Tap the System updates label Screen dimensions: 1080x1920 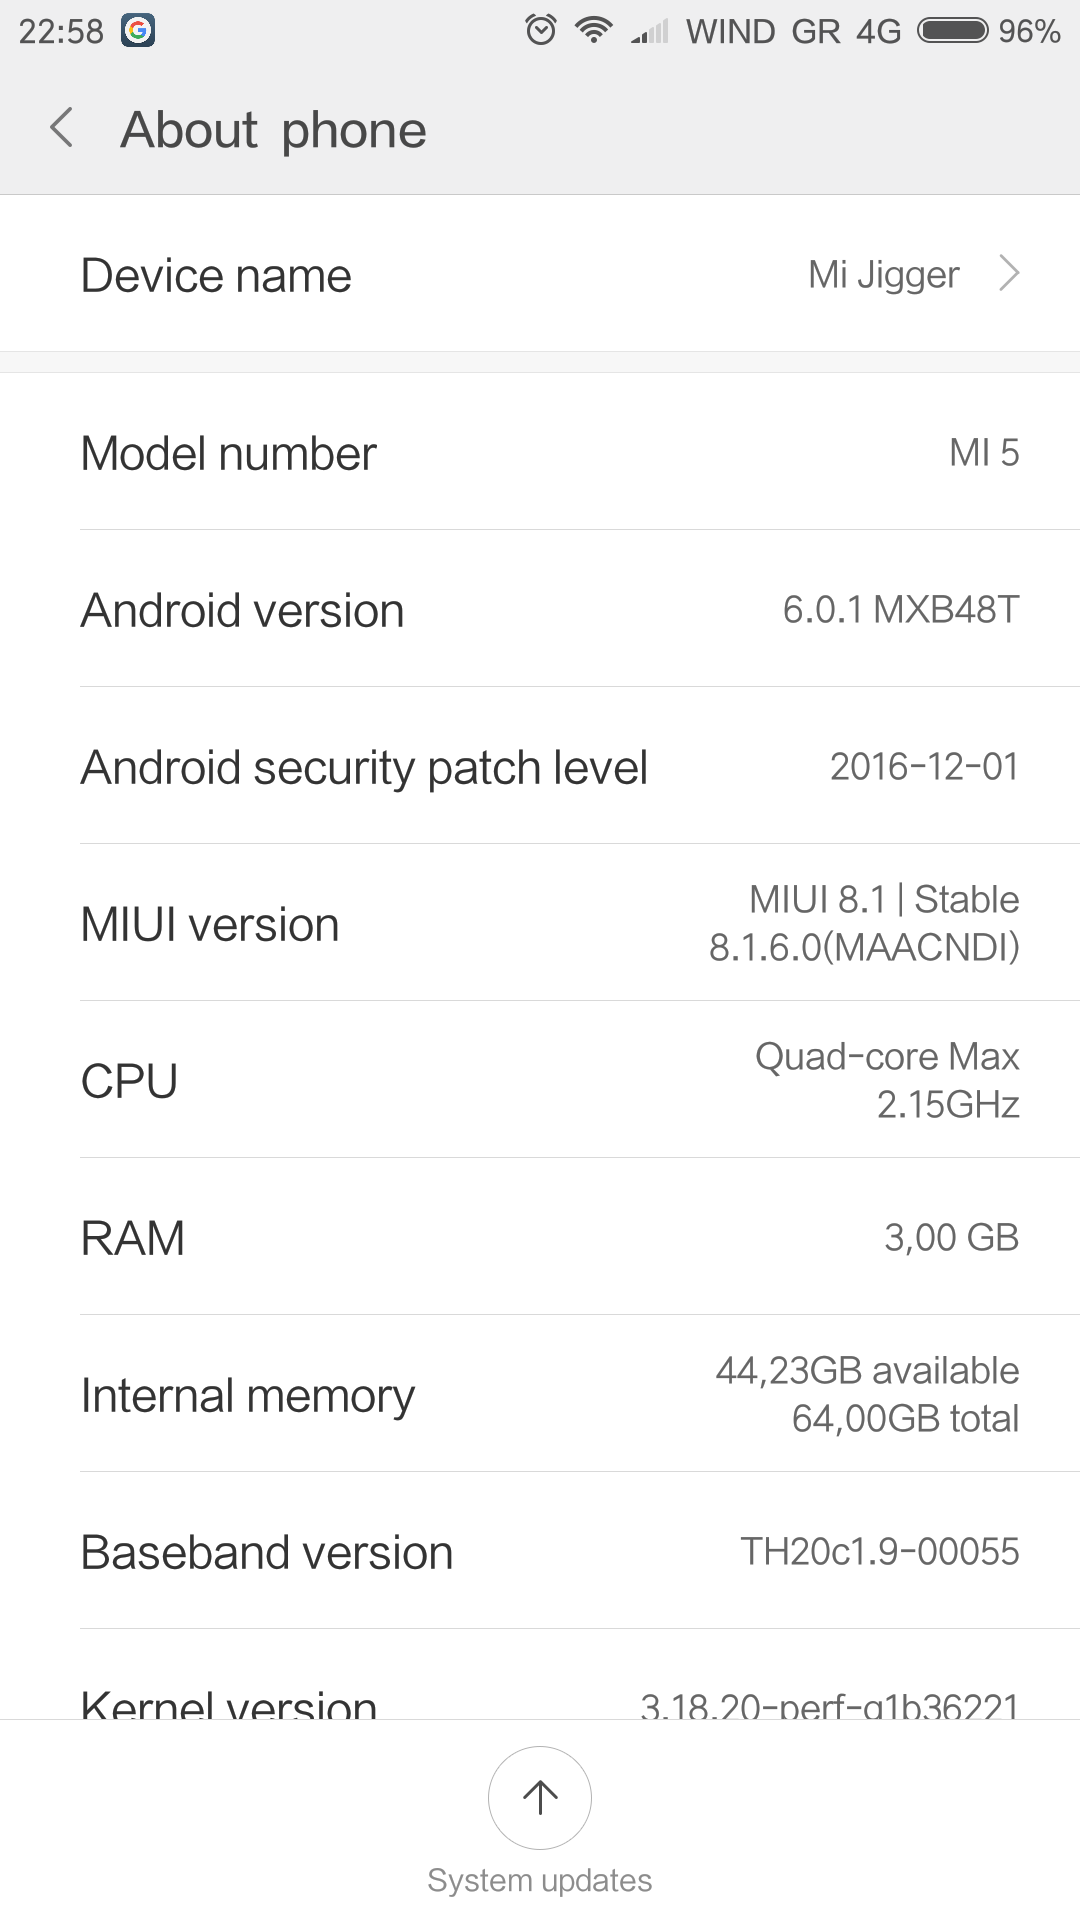pyautogui.click(x=540, y=1880)
